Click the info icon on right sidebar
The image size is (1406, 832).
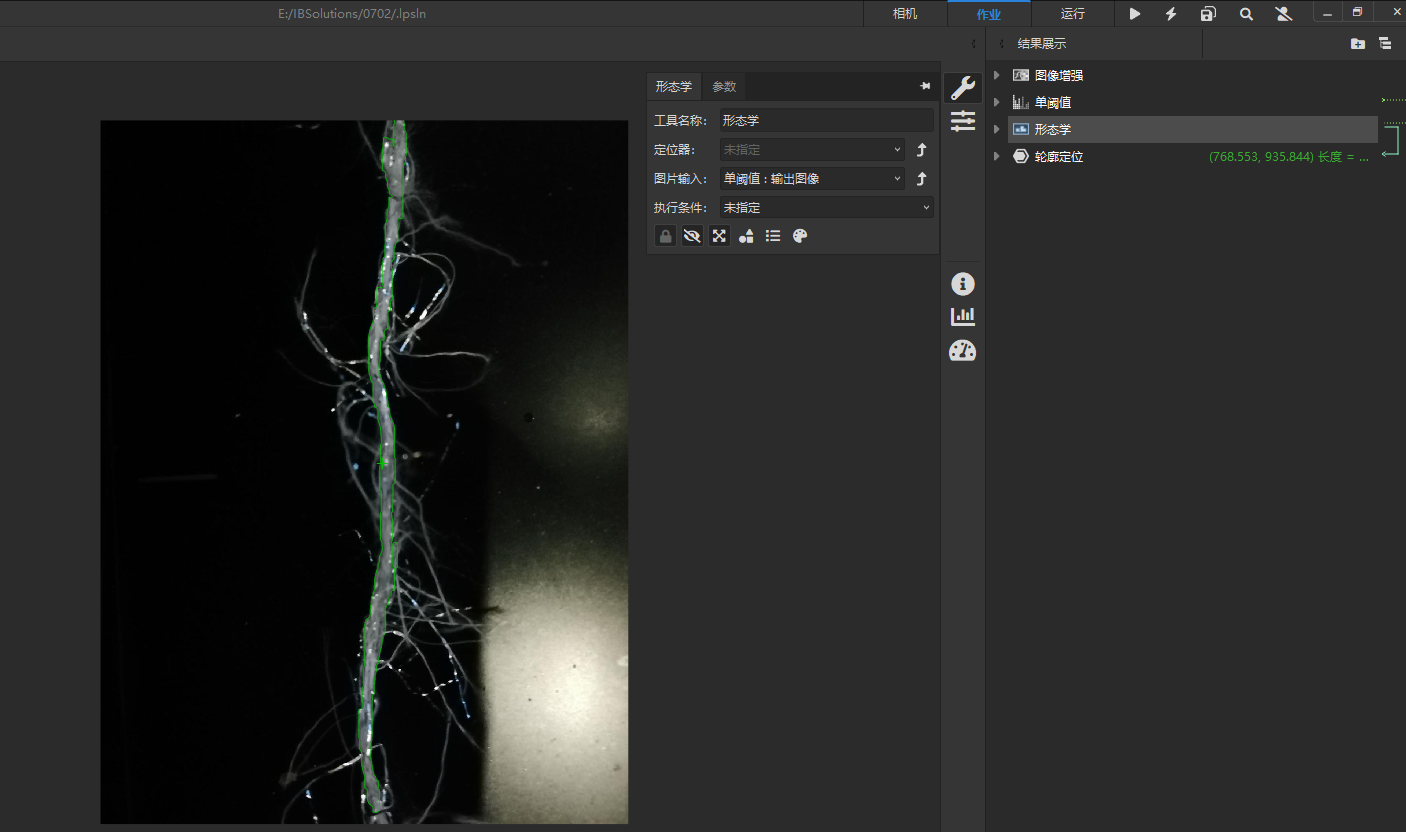962,284
